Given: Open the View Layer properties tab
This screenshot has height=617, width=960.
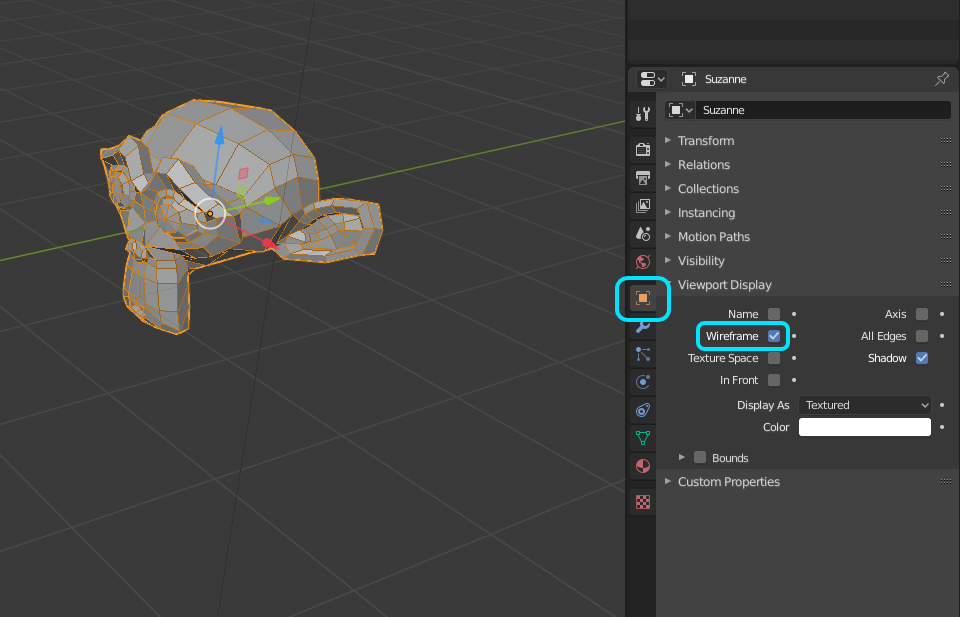Looking at the screenshot, I should tap(643, 206).
